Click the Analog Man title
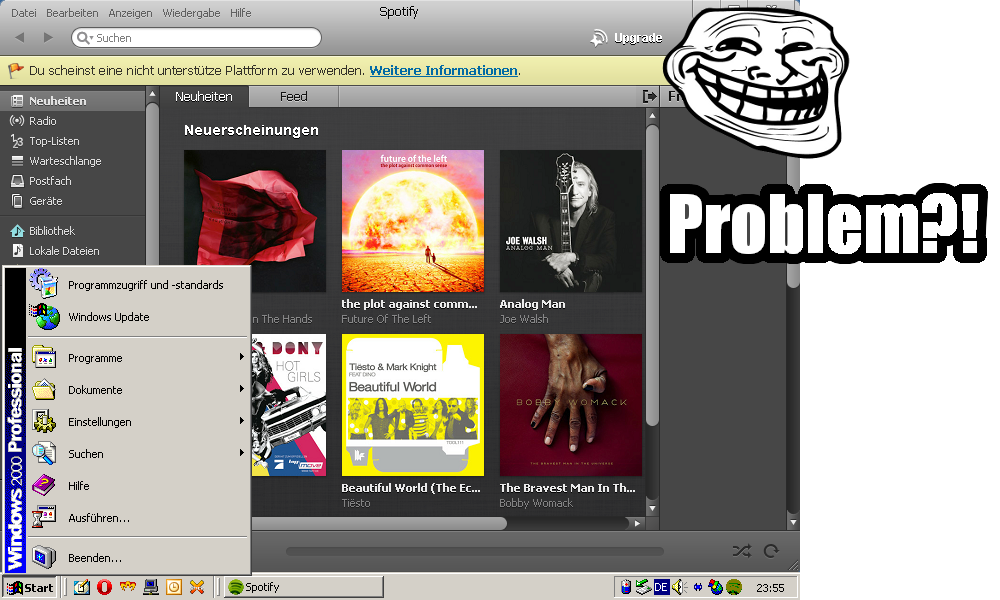This screenshot has width=1000, height=600. tap(533, 304)
